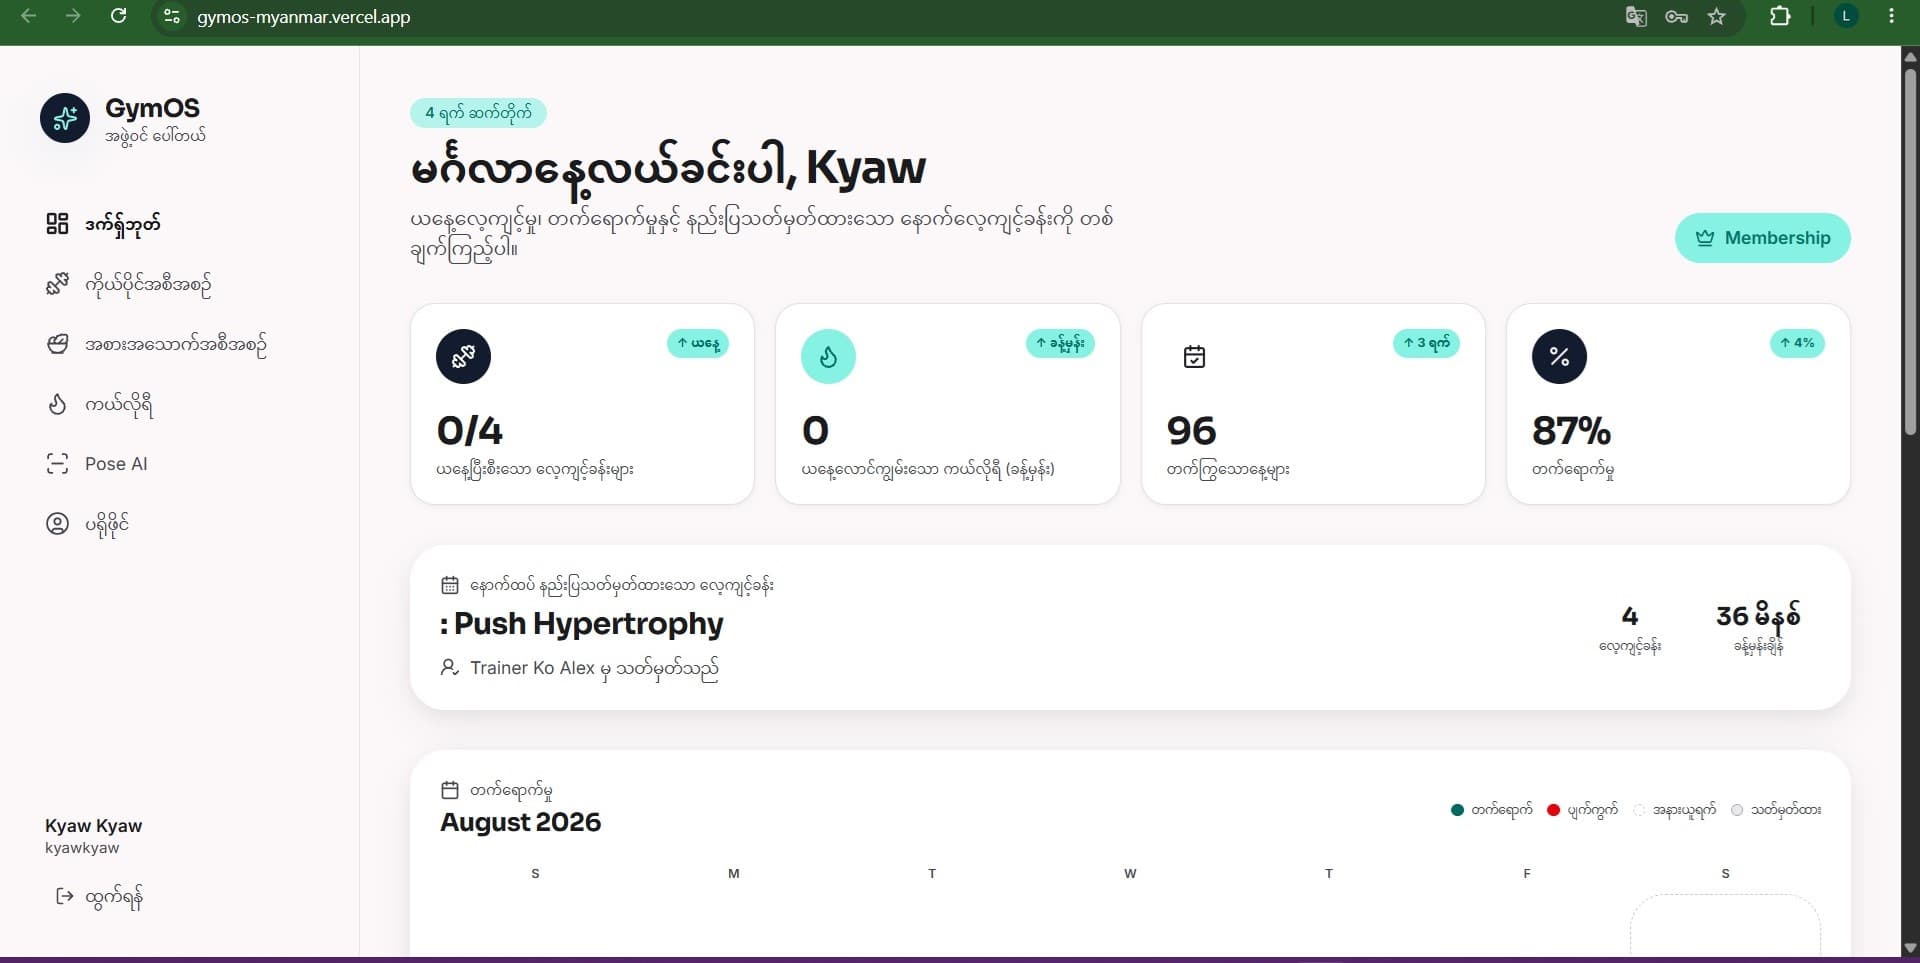Click the browser reload button
The width and height of the screenshot is (1920, 963).
pyautogui.click(x=118, y=16)
